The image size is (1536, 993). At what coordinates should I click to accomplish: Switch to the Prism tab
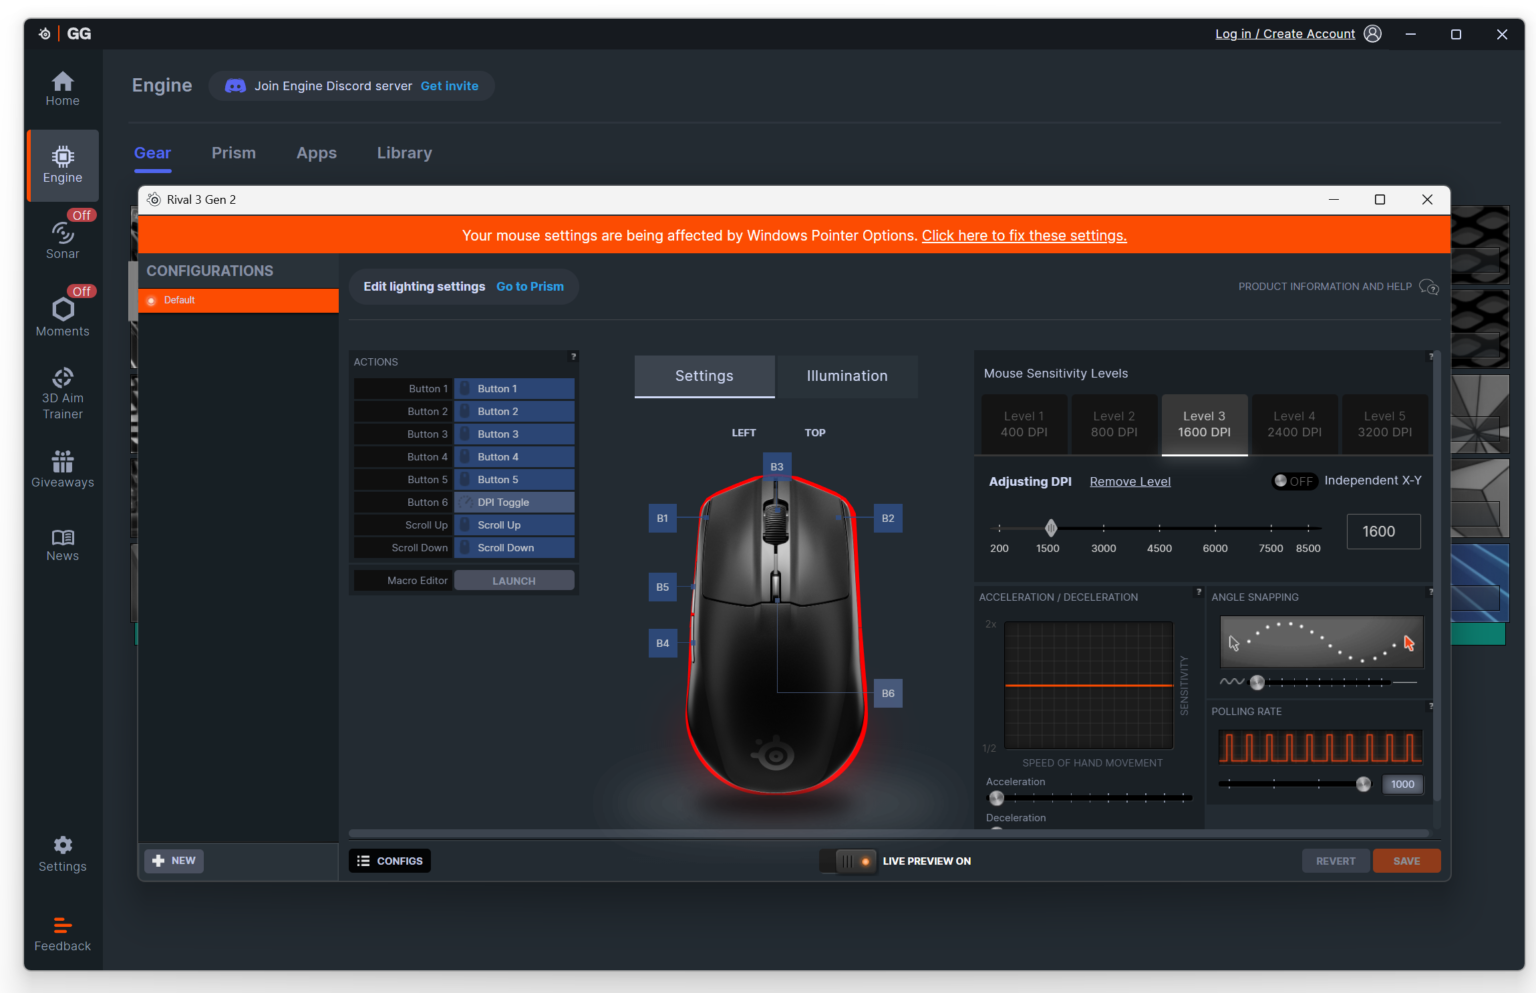pyautogui.click(x=233, y=153)
